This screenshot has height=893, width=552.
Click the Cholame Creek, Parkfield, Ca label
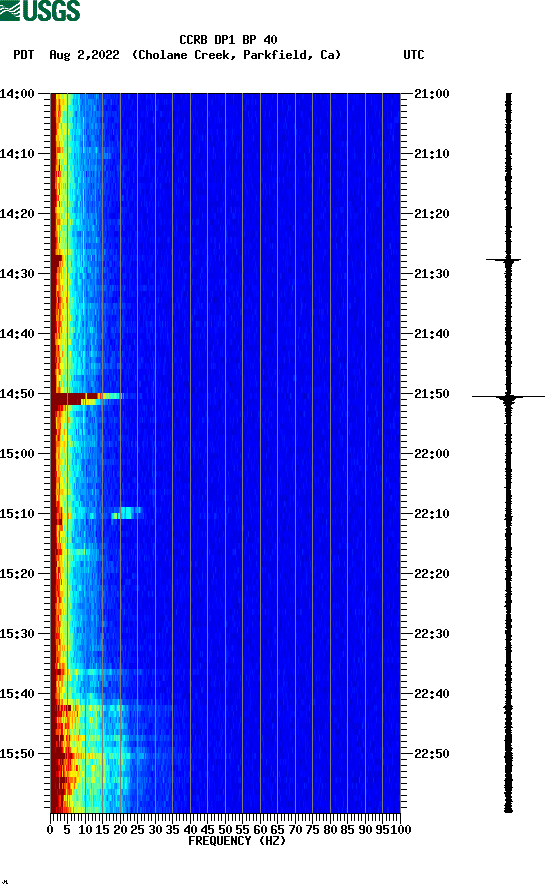click(x=236, y=55)
